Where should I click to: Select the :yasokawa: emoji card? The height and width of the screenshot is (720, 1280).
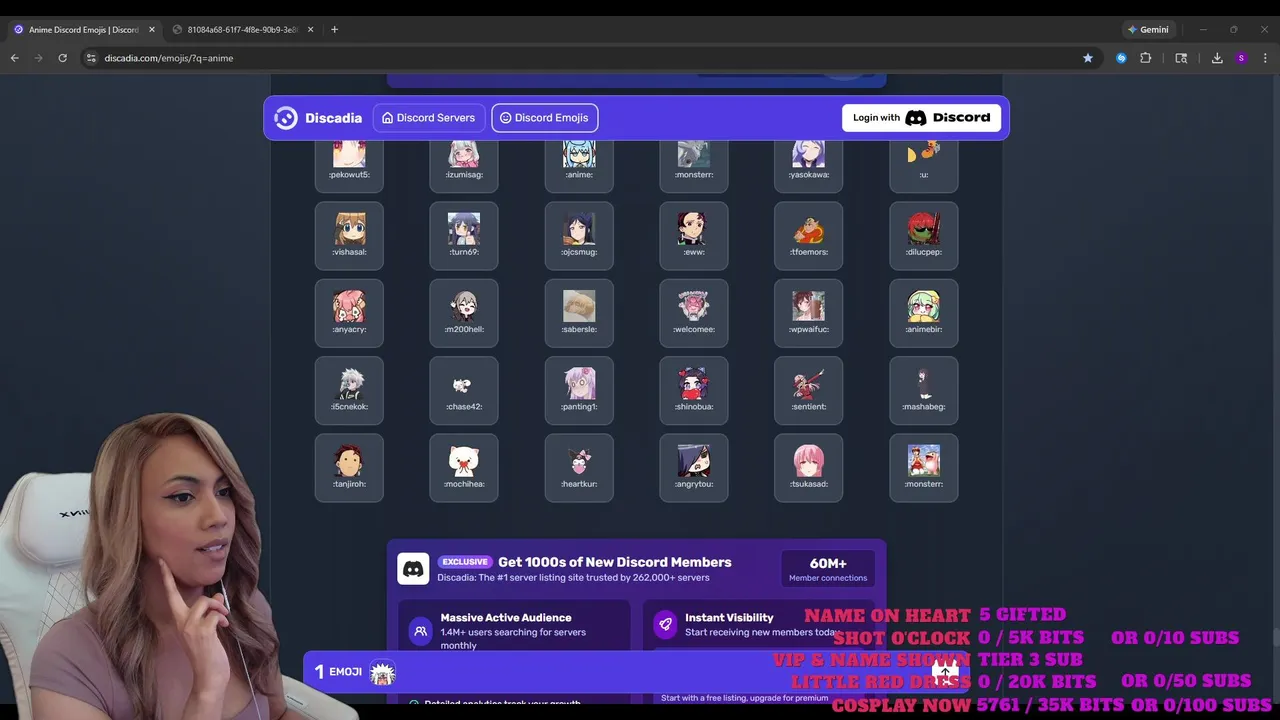809,165
